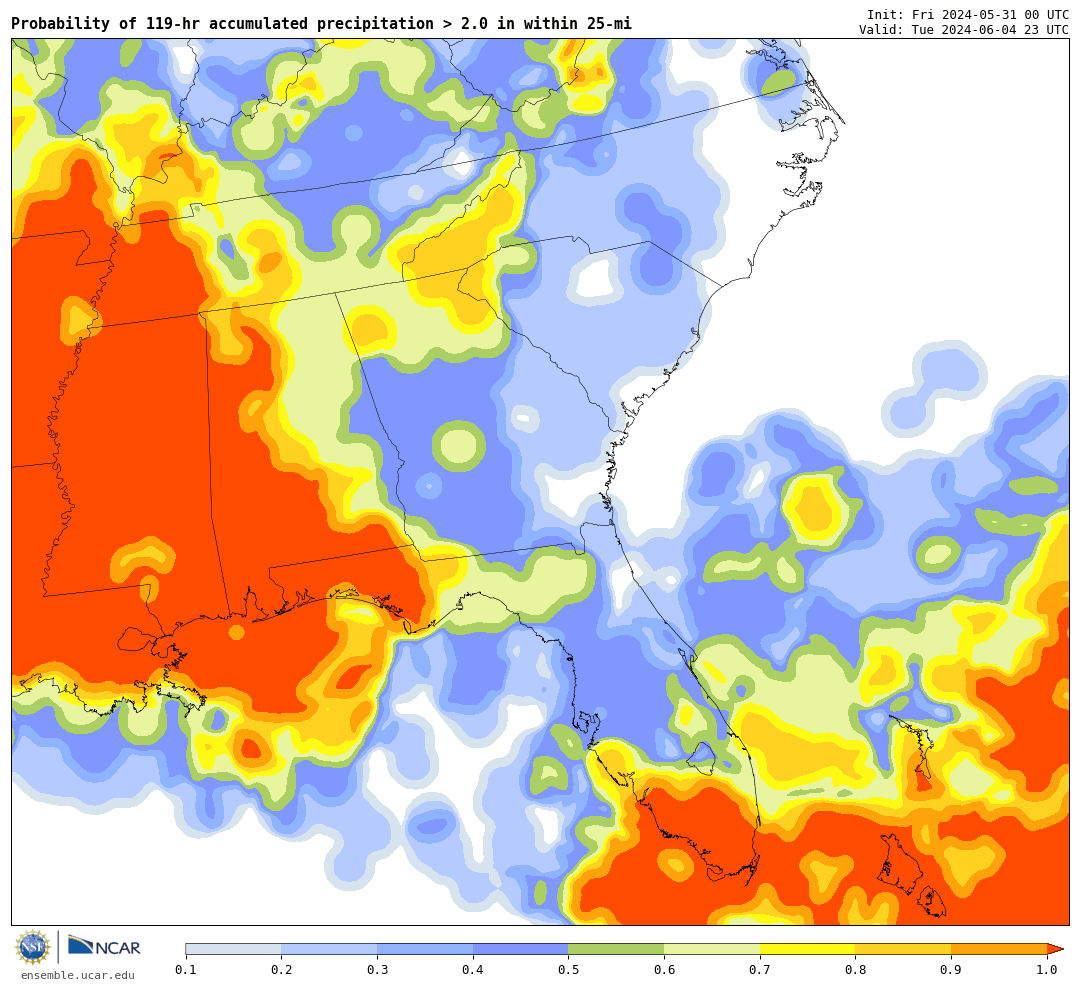The height and width of the screenshot is (988, 1080).
Task: Click the 0.3 colorbar label
Action: (377, 970)
